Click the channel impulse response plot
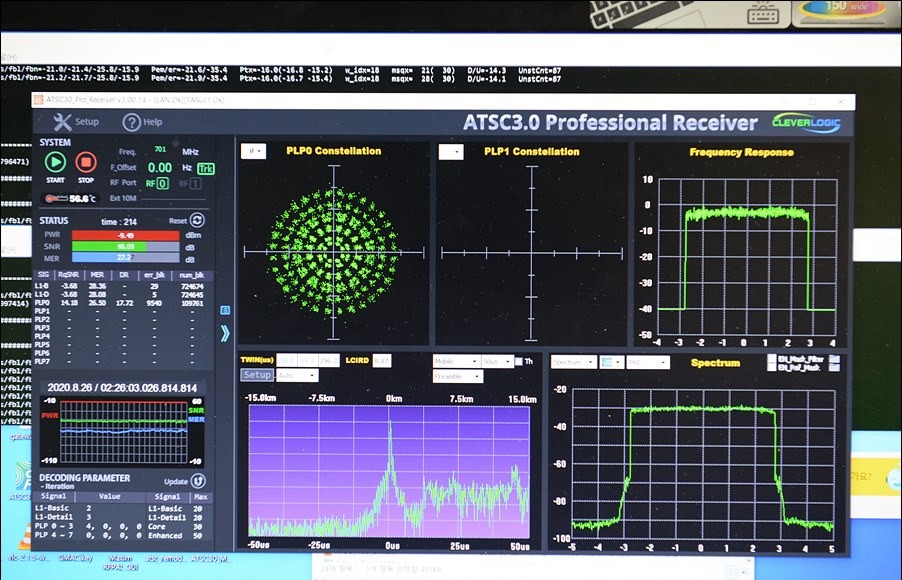The image size is (902, 580). tap(389, 472)
